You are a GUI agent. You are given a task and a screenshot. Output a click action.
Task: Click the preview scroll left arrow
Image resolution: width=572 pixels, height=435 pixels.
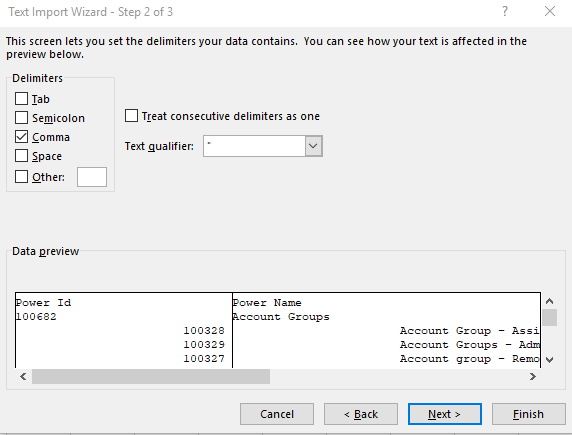point(23,376)
